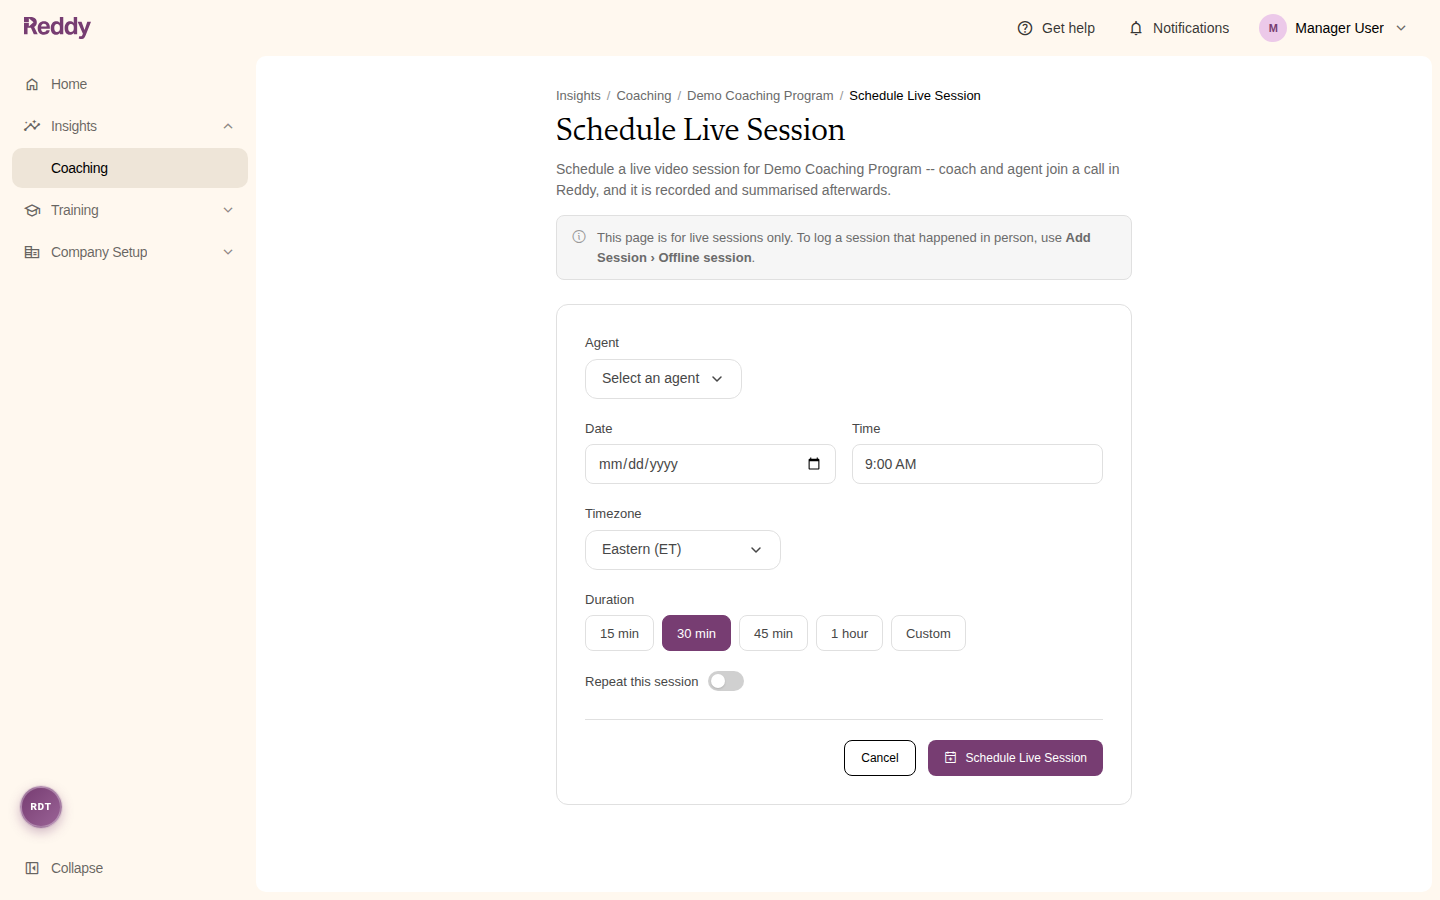Screen dimensions: 1440x900
Task: Click the info icon in notice banner
Action: coord(579,237)
